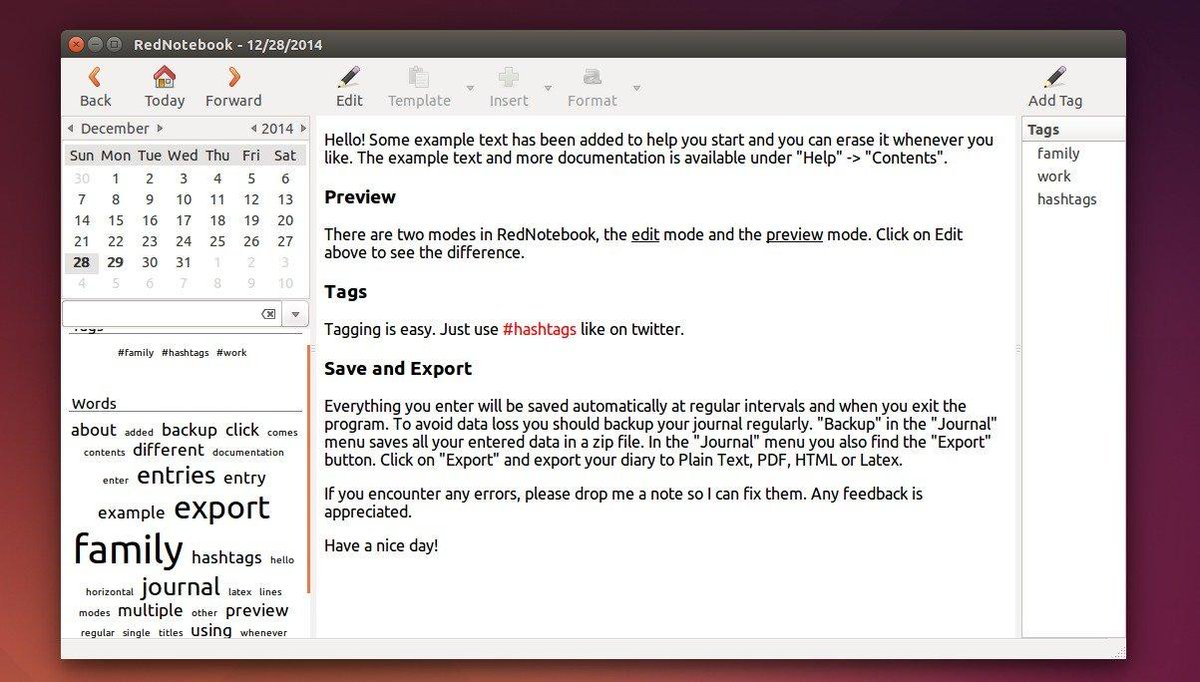This screenshot has width=1200, height=682.
Task: Go to next year after 2014
Action: 302,128
